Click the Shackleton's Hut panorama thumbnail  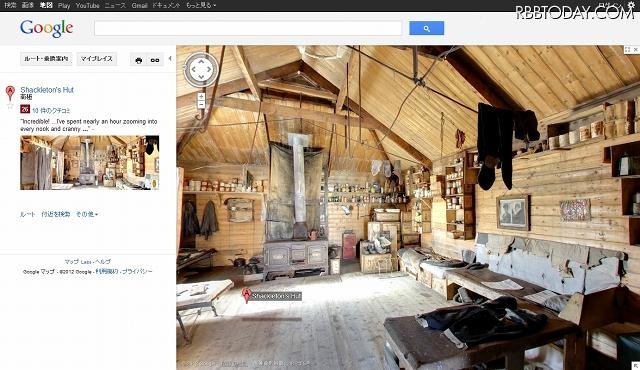pos(89,162)
